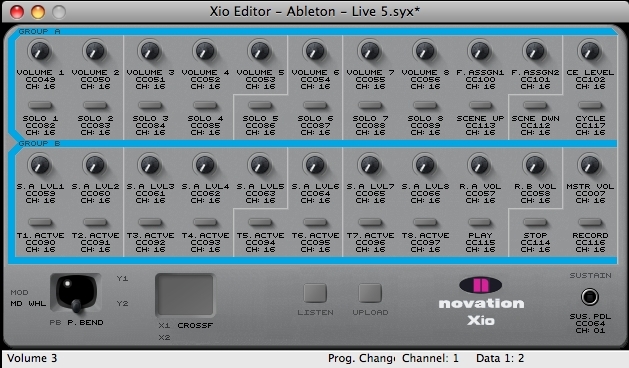Click the Volume 8 knob
The width and height of the screenshot is (629, 368).
[x=425, y=51]
